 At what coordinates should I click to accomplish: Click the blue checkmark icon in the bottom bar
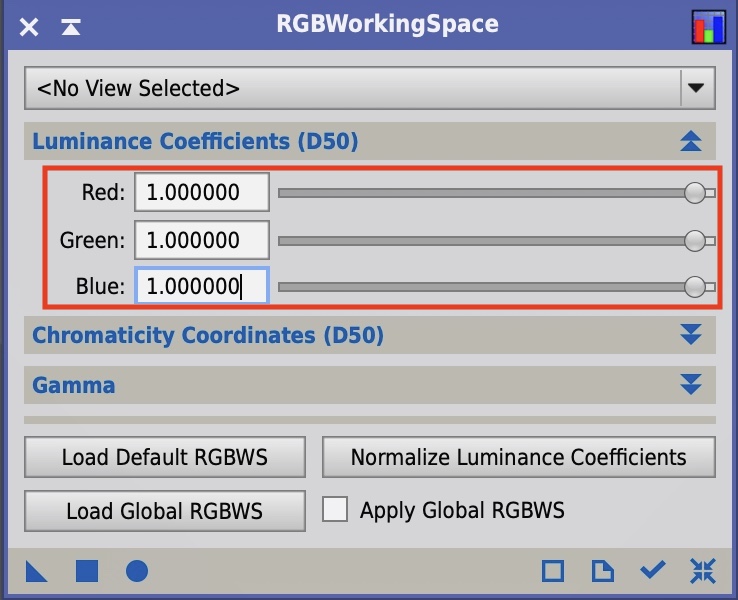click(x=653, y=570)
